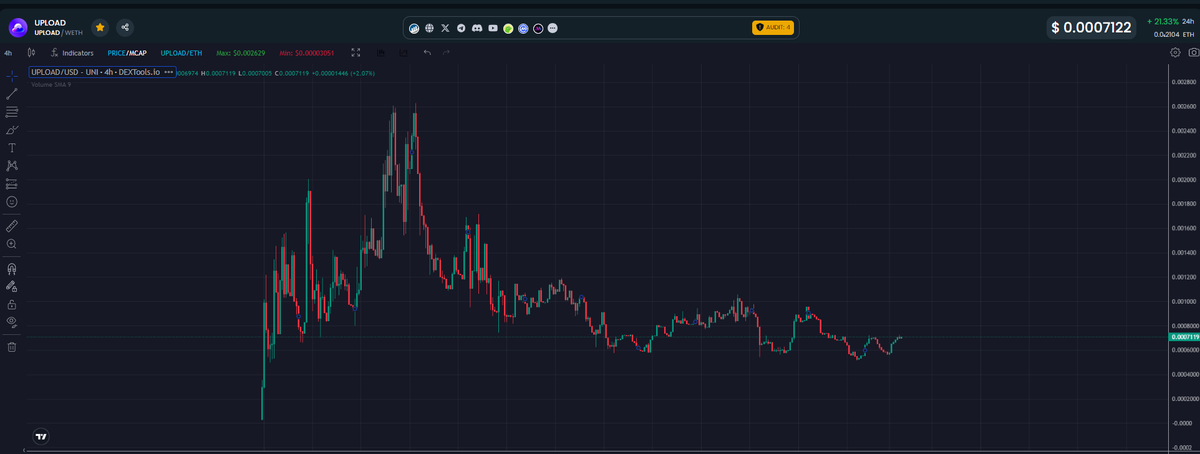Screen dimensions: 1200x454
Task: Open the candlestick chart style selector
Action: pos(32,52)
